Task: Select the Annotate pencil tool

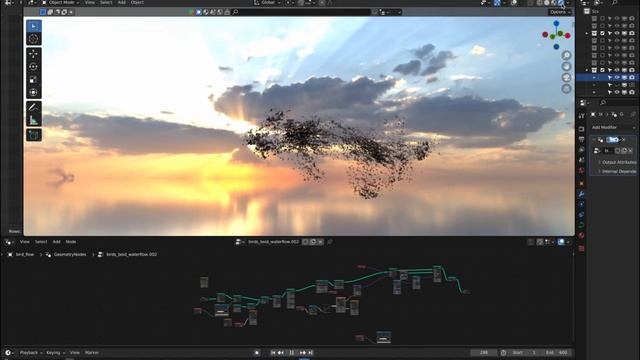Action: [x=33, y=107]
